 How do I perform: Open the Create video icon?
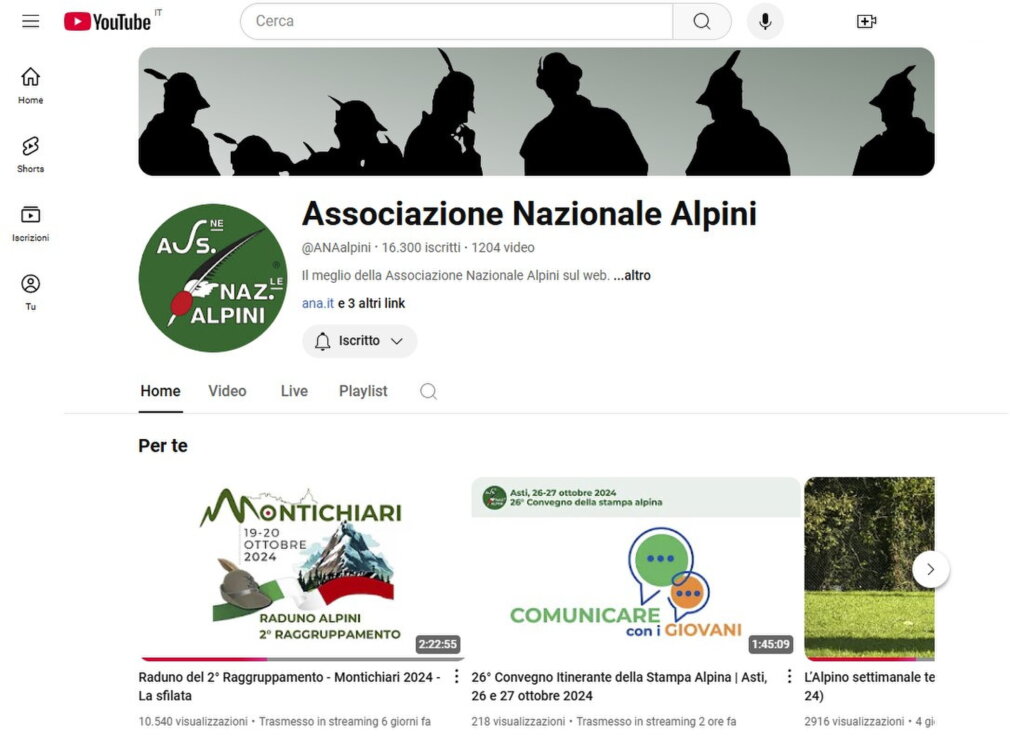pos(866,21)
